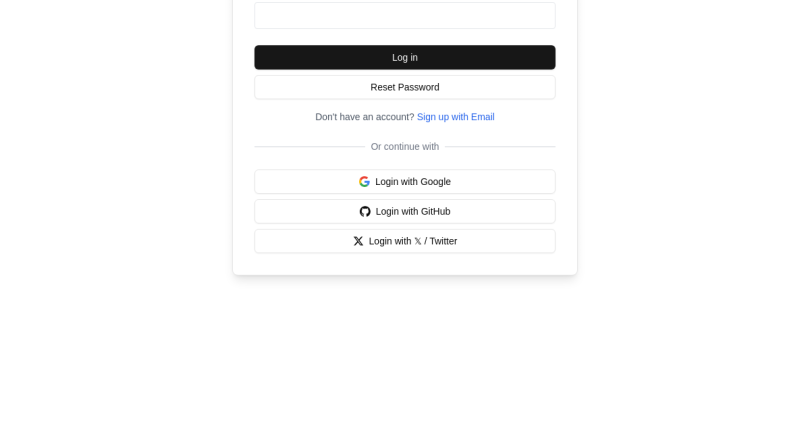Screen dimensions: 810x424
Task: Open the Reset Password option
Action: click(x=404, y=87)
